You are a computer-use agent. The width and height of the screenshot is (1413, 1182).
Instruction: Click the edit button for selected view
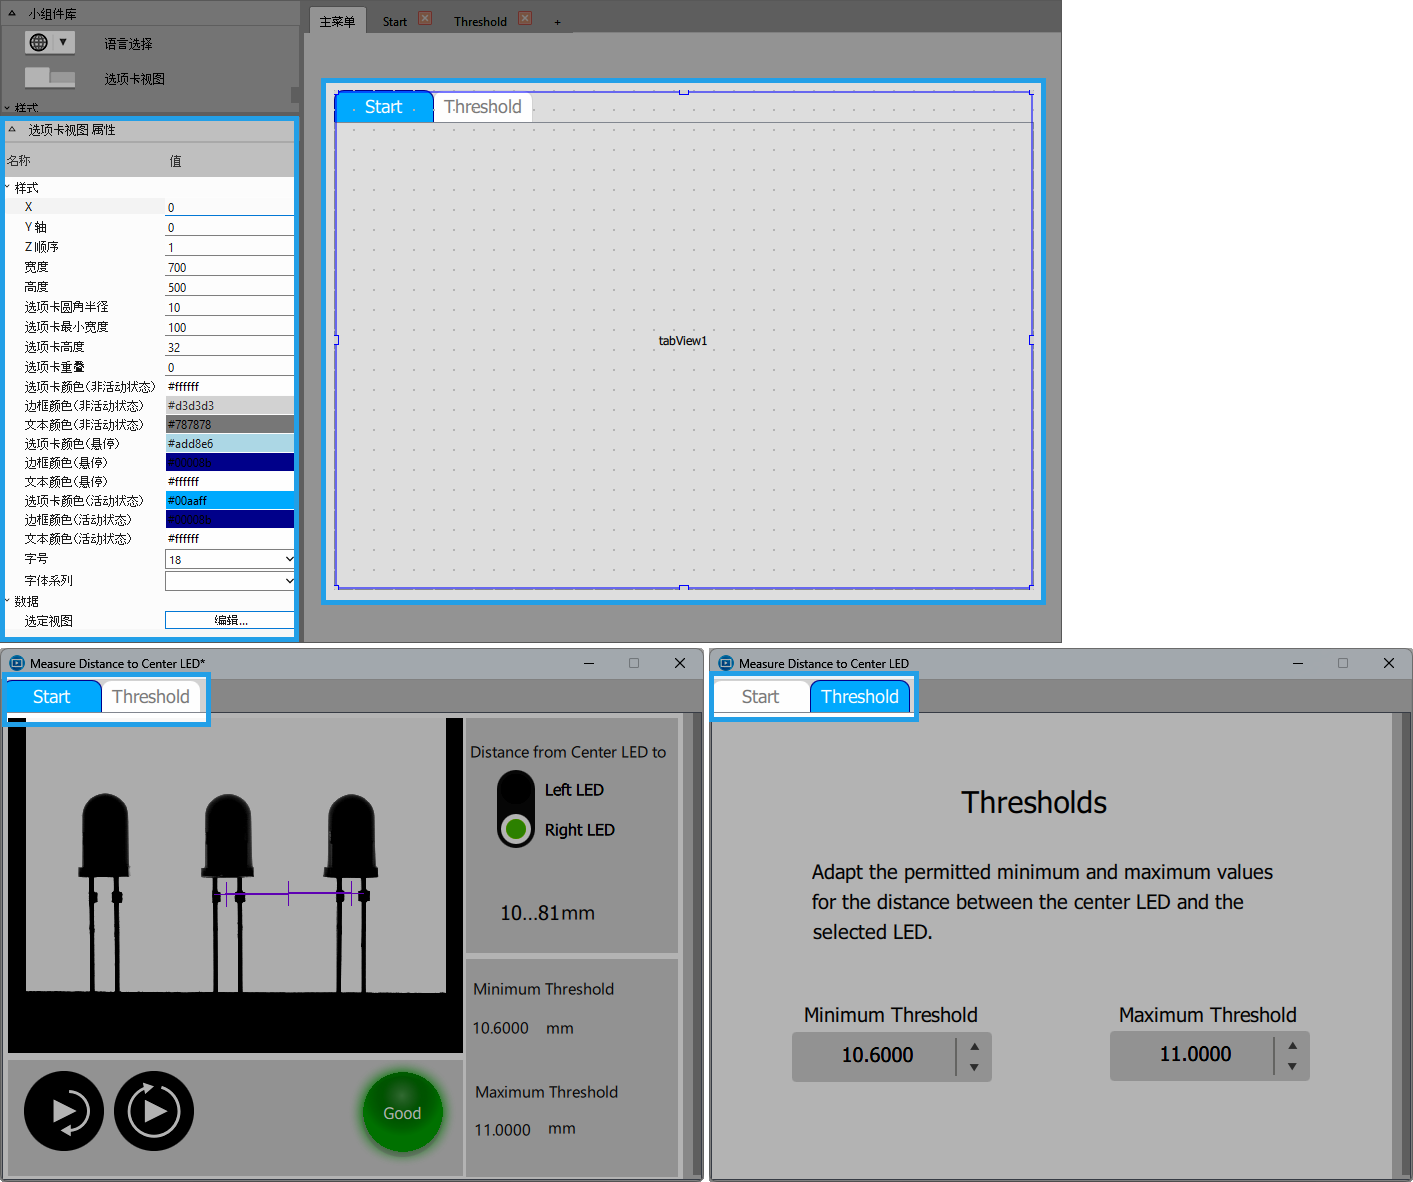(230, 620)
